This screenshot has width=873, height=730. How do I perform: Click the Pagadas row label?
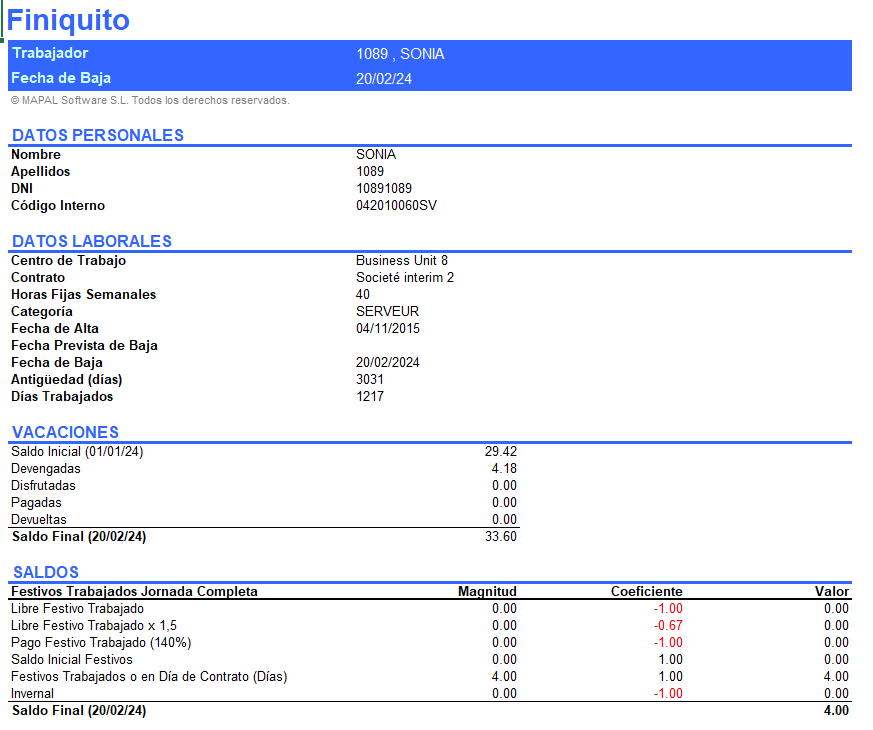click(36, 503)
